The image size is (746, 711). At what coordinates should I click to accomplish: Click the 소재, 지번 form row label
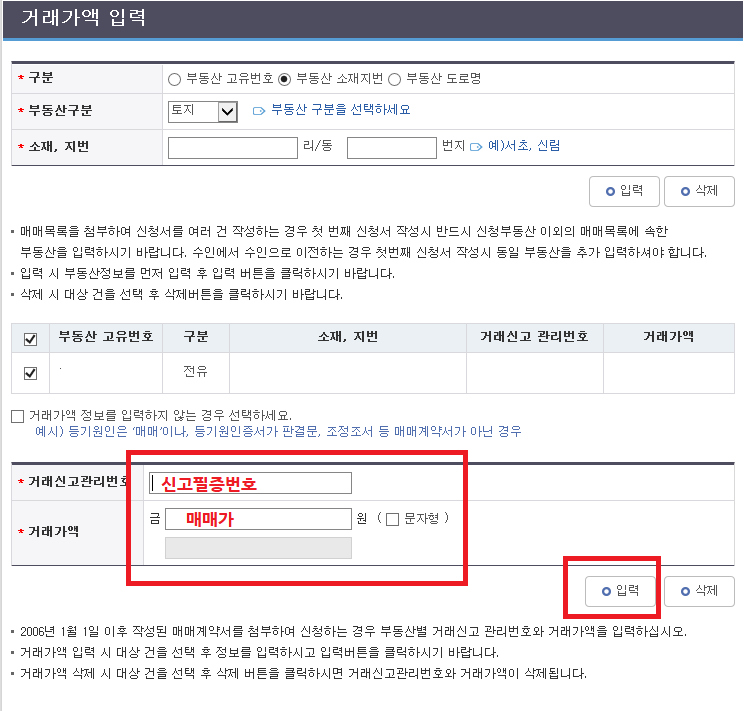(59, 147)
